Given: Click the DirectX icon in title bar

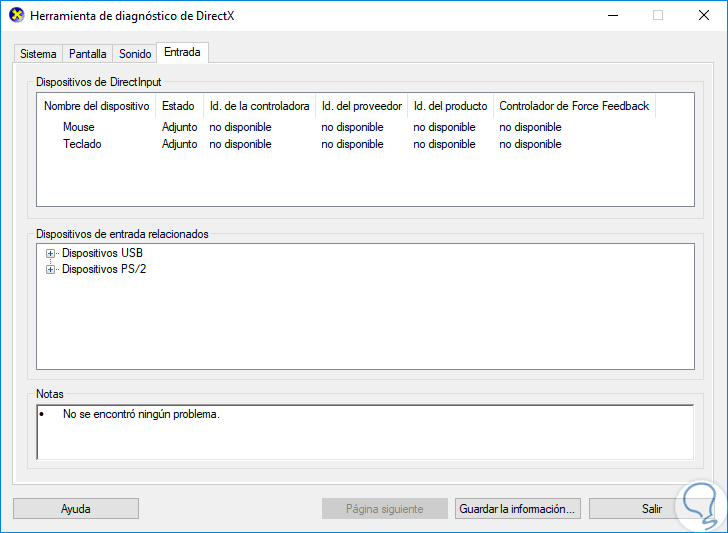Looking at the screenshot, I should [16, 15].
